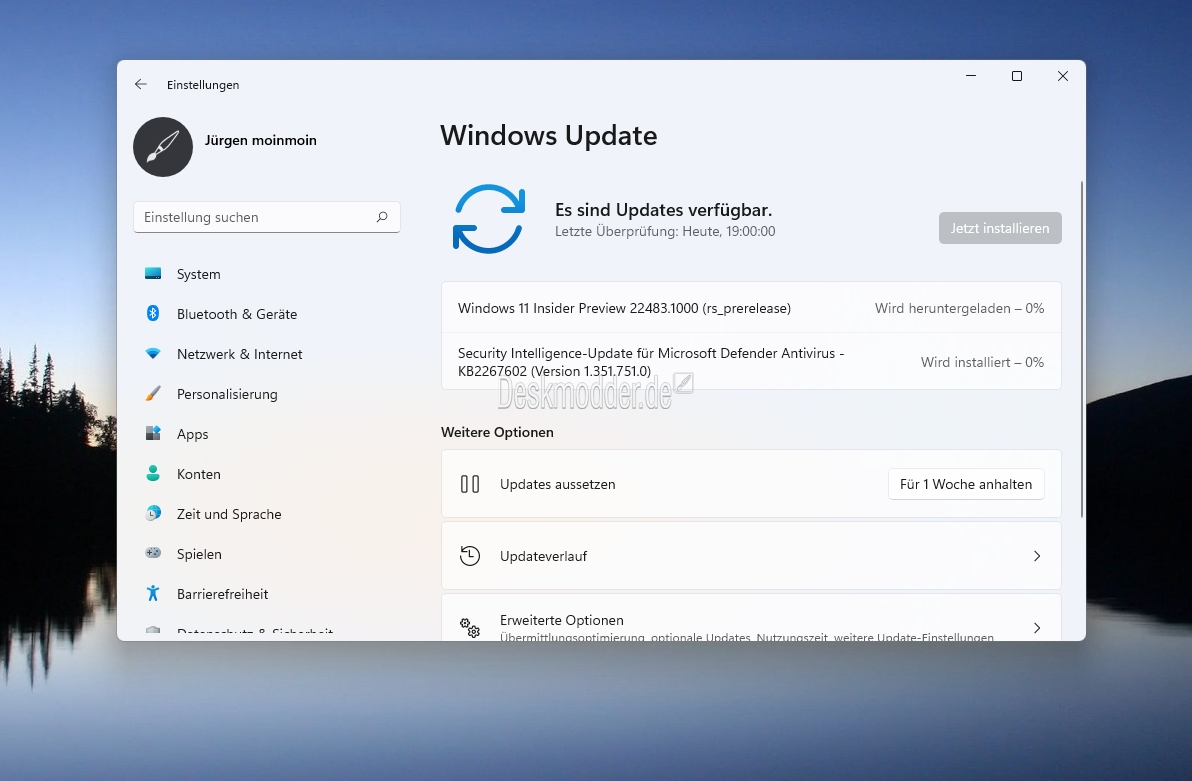Click the Apps grid icon

[x=153, y=433]
